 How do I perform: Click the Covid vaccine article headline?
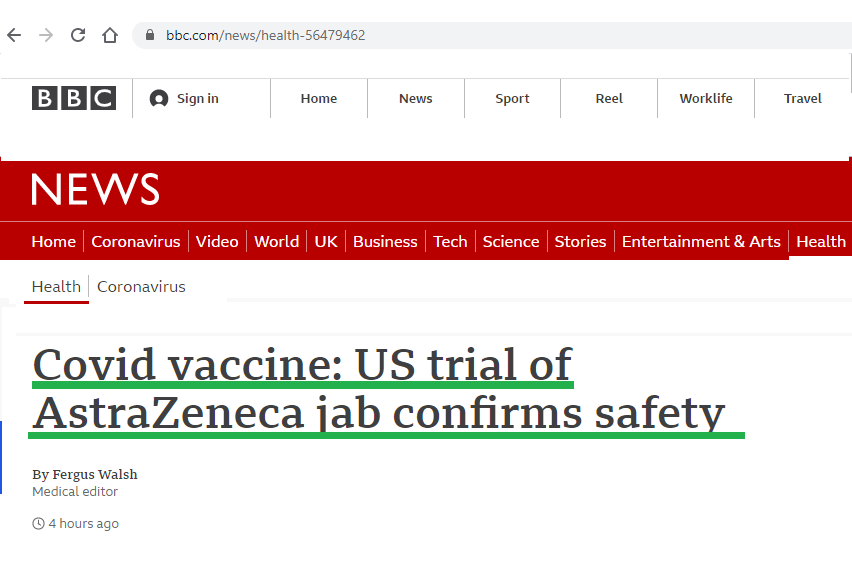tap(379, 388)
